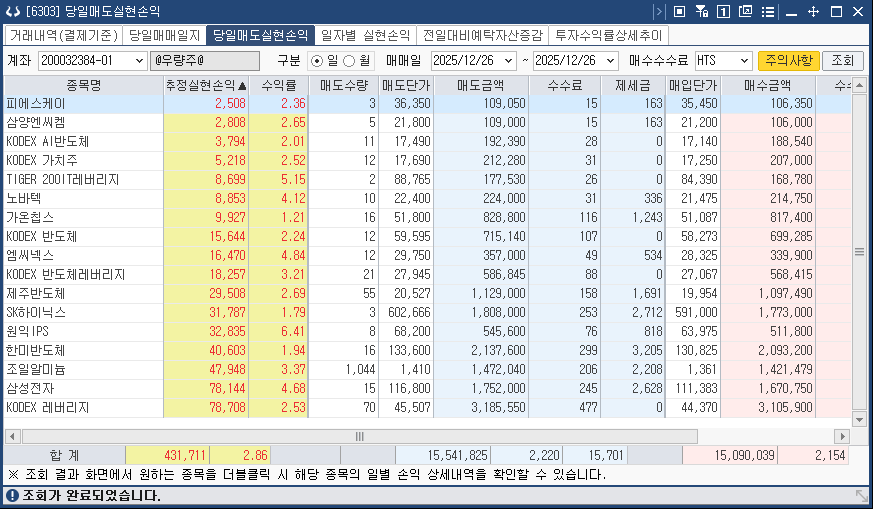Click the 조회 search button

point(842,60)
